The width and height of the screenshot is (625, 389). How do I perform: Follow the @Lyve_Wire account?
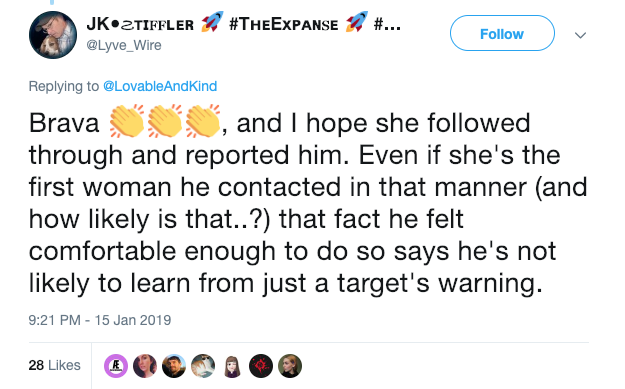502,33
